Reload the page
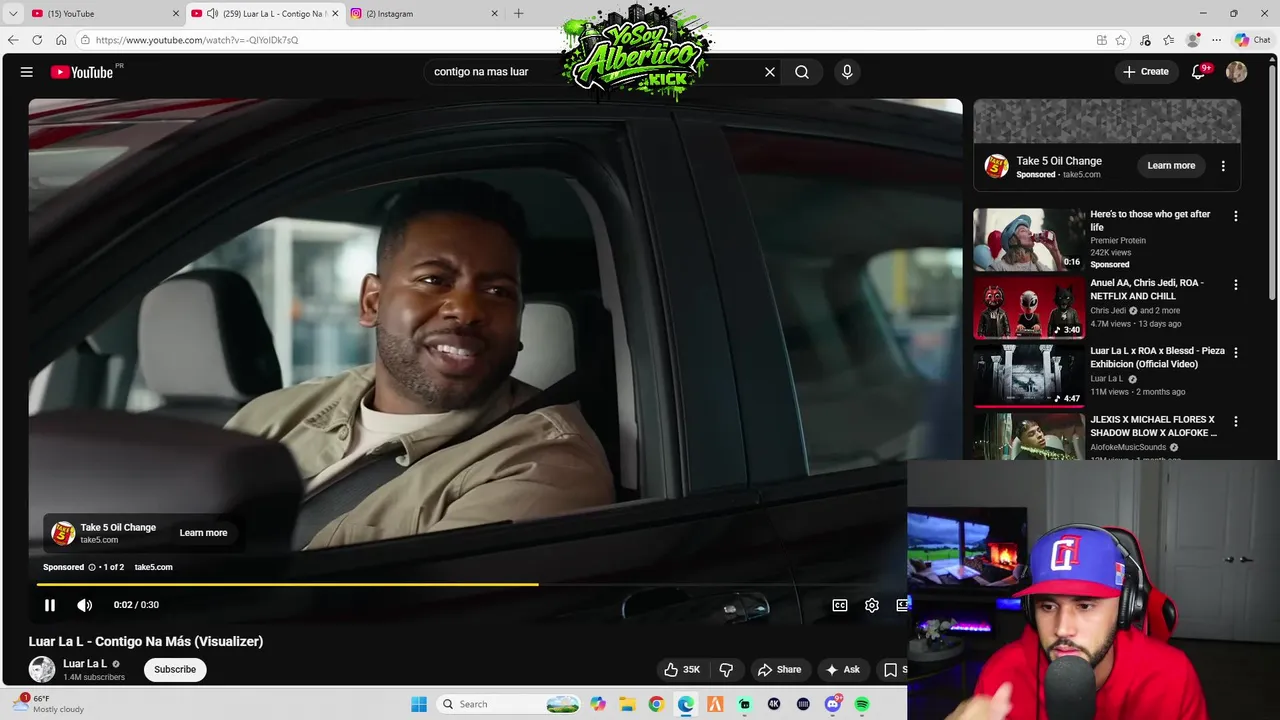 pos(37,40)
